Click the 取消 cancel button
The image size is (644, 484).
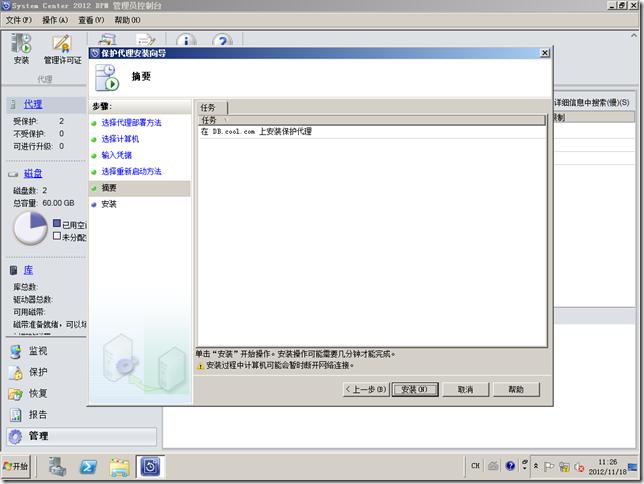click(466, 390)
